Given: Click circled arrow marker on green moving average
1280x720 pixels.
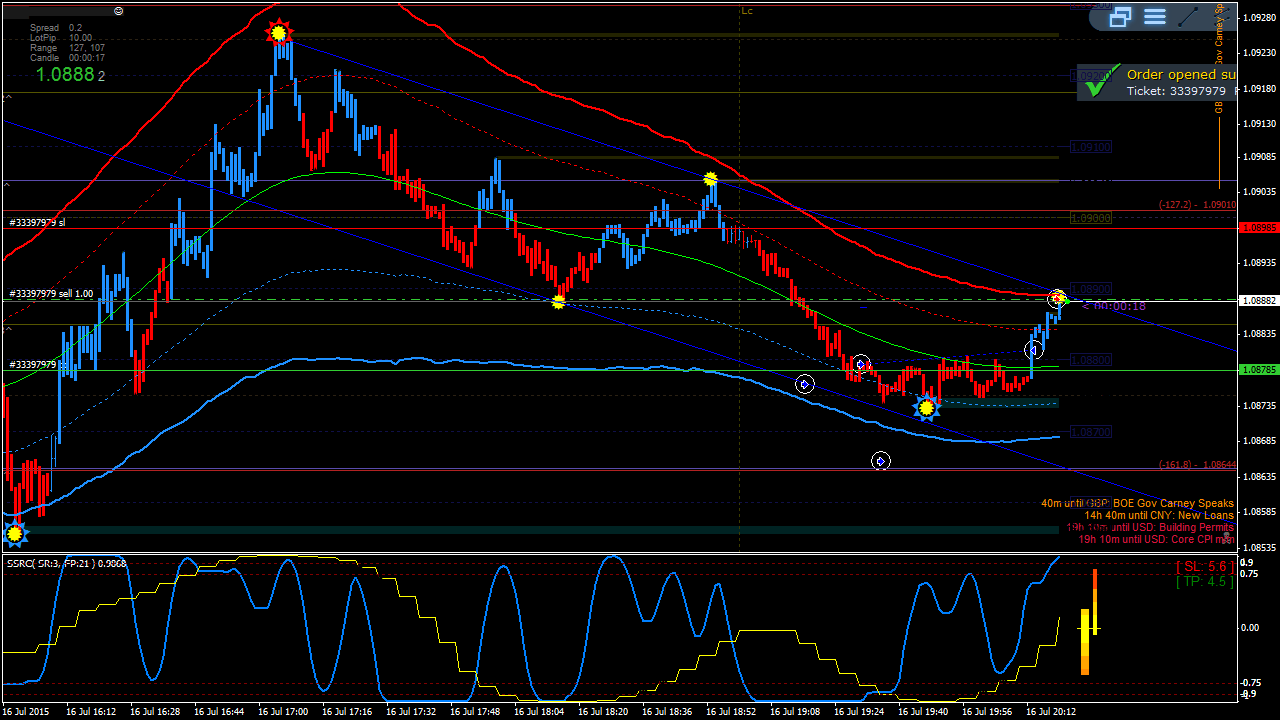Looking at the screenshot, I should (861, 363).
